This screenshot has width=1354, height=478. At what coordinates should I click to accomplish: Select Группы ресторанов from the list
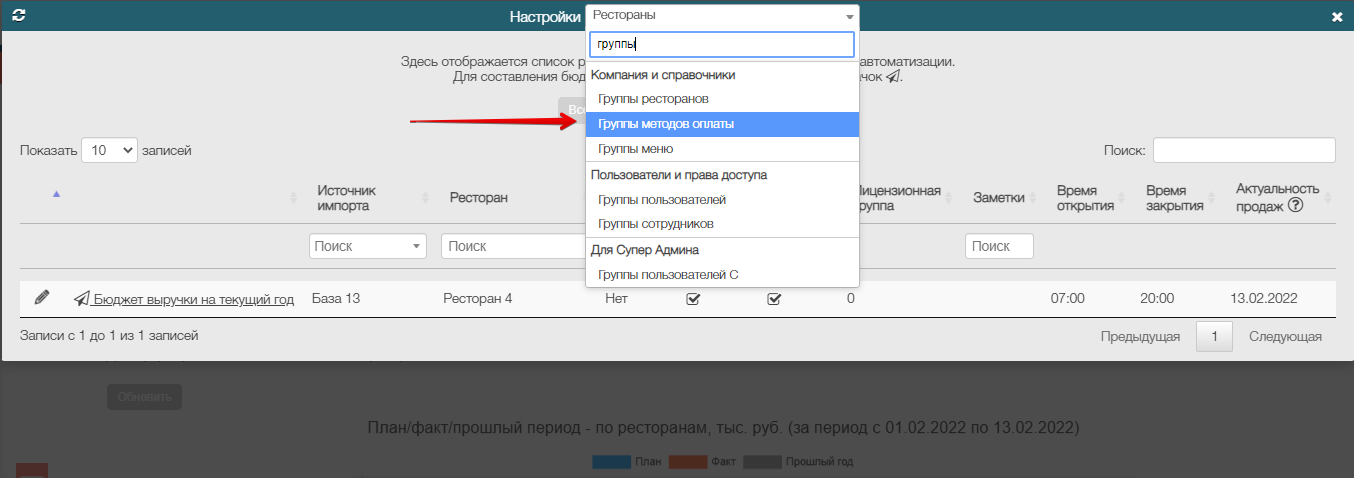point(653,99)
